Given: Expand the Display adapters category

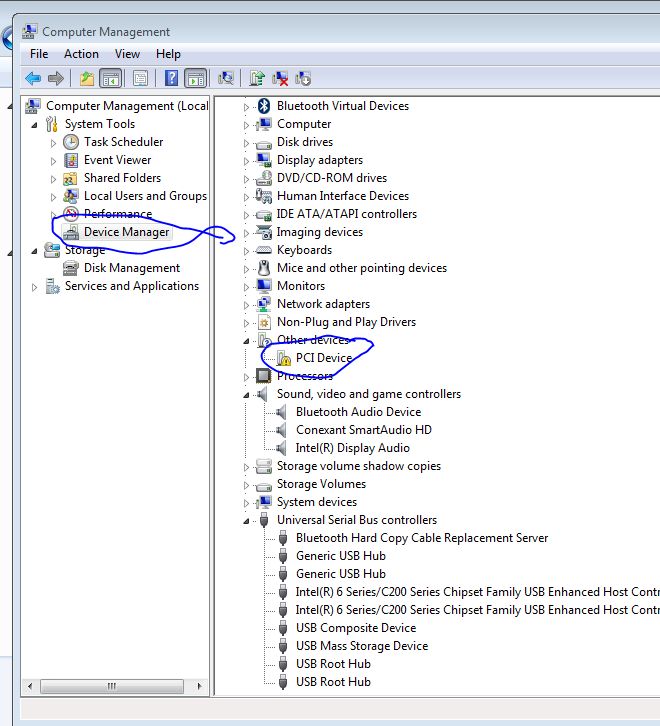Looking at the screenshot, I should 246,161.
